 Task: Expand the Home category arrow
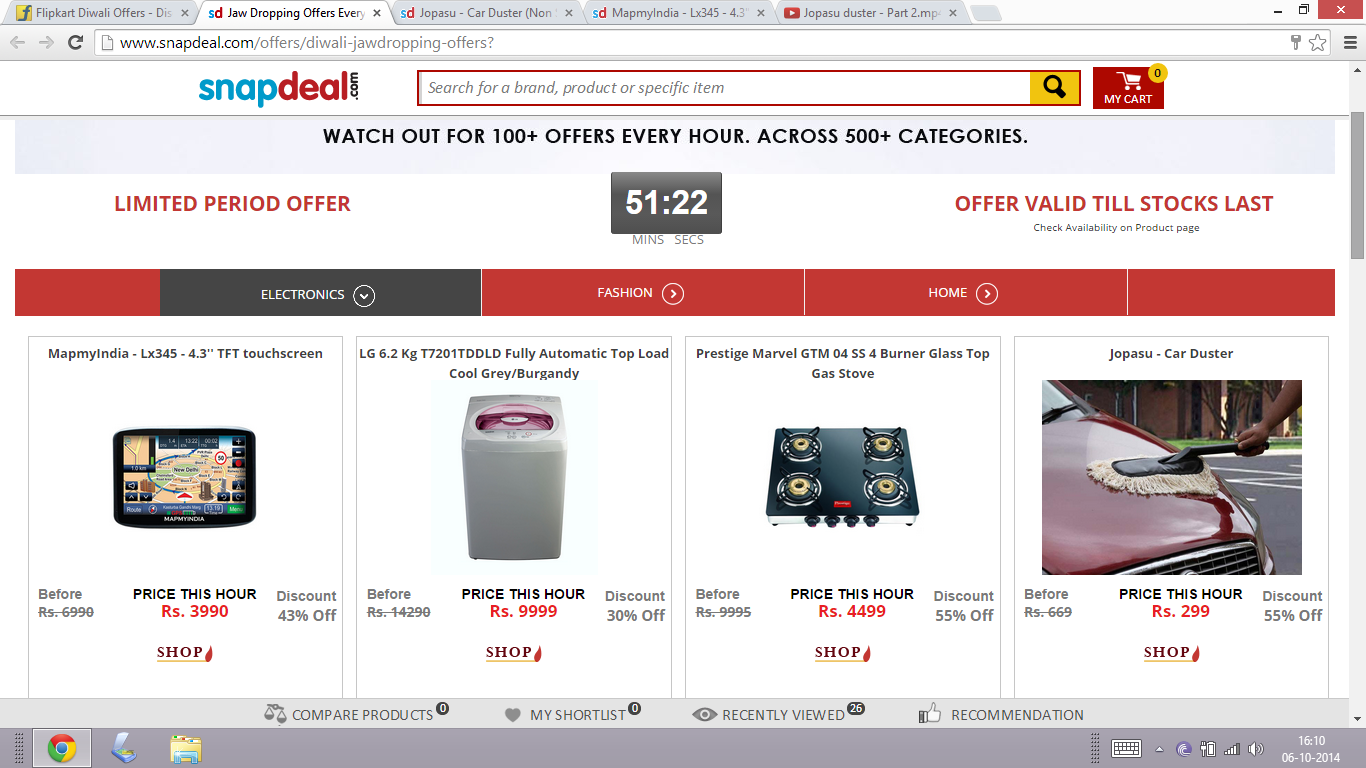click(x=987, y=293)
